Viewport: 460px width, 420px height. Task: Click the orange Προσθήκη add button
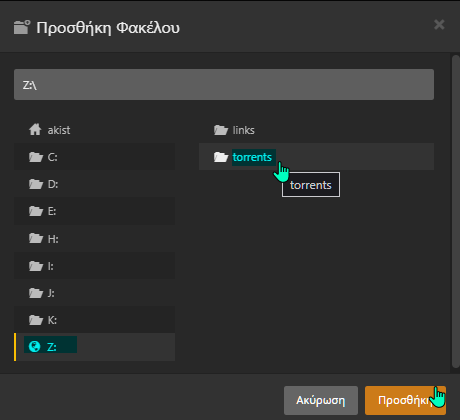(405, 400)
